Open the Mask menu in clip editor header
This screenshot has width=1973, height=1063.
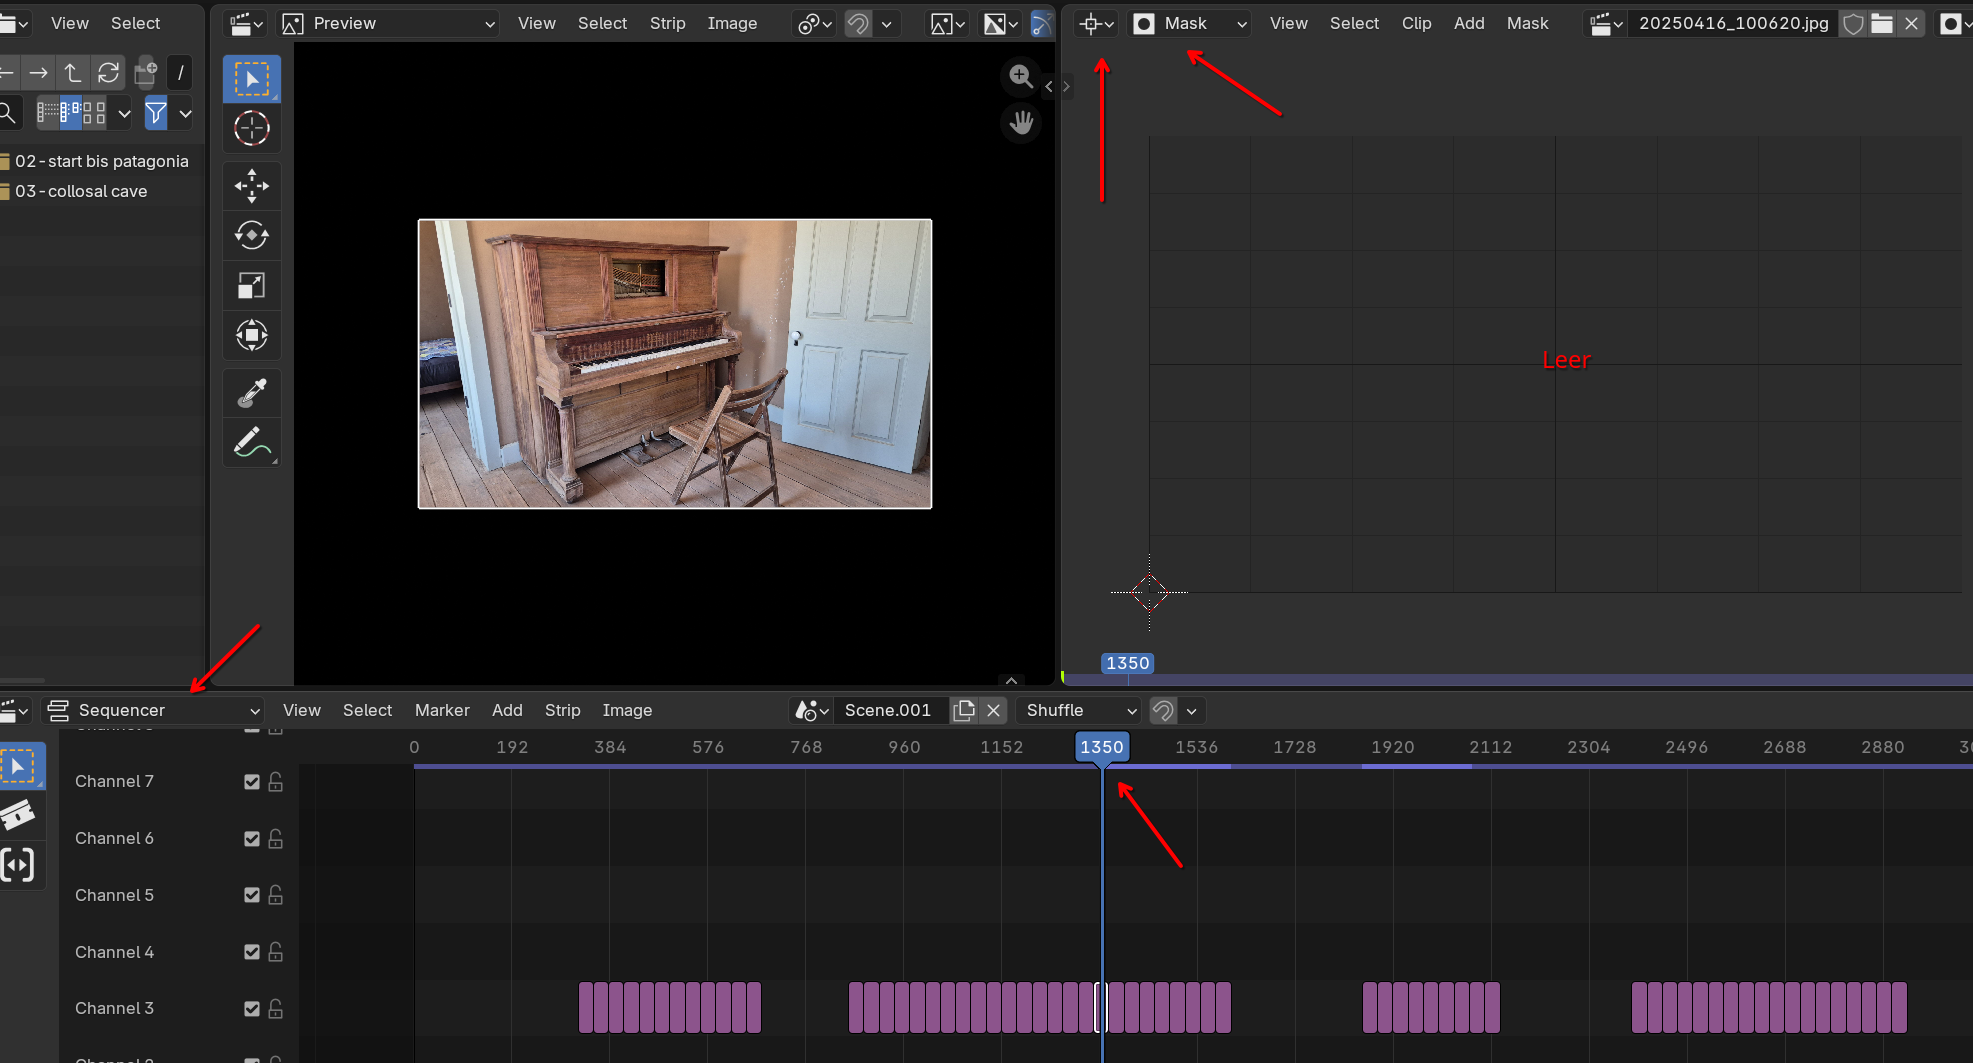[1527, 23]
